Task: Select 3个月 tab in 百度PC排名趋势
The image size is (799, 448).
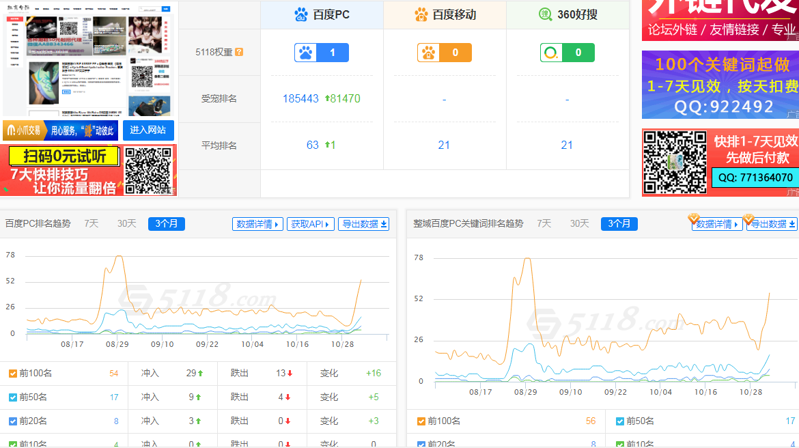Action: (x=166, y=224)
